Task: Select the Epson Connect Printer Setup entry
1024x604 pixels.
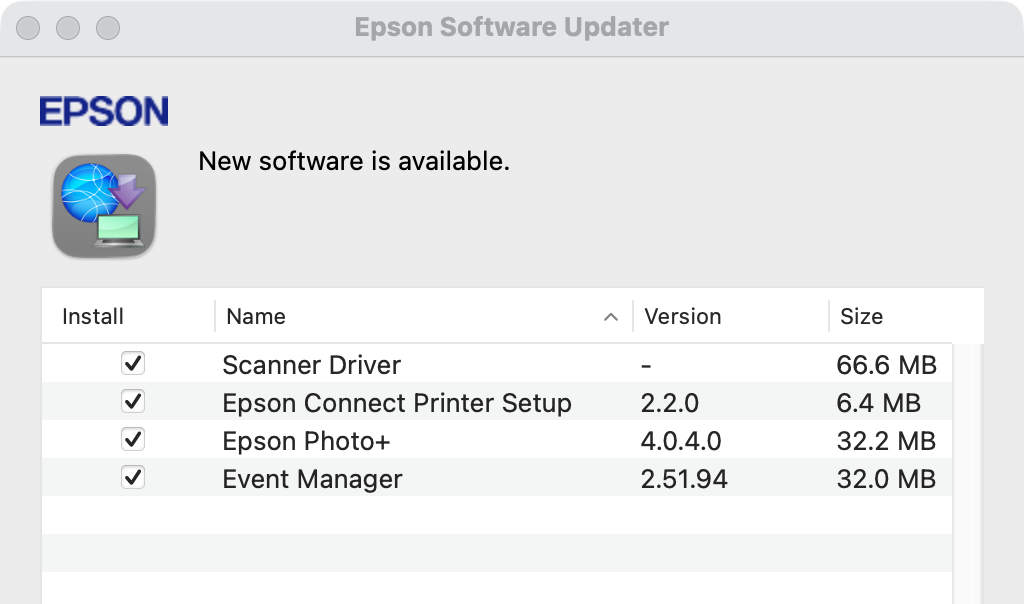Action: pos(395,403)
